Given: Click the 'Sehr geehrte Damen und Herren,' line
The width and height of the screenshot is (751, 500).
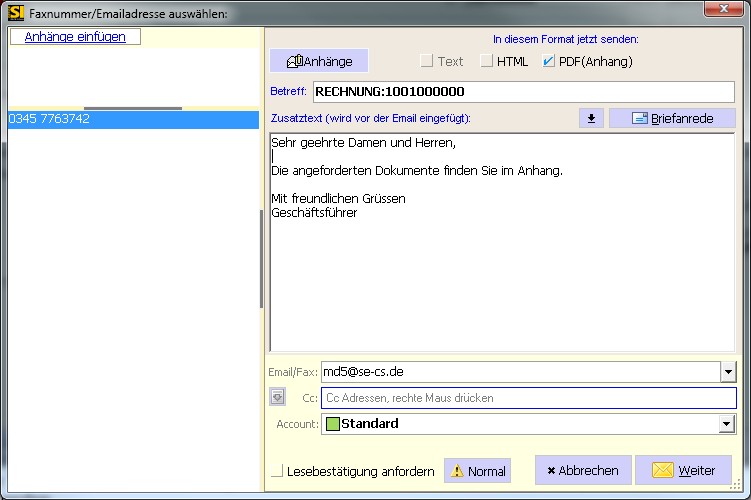Looking at the screenshot, I should [364, 143].
